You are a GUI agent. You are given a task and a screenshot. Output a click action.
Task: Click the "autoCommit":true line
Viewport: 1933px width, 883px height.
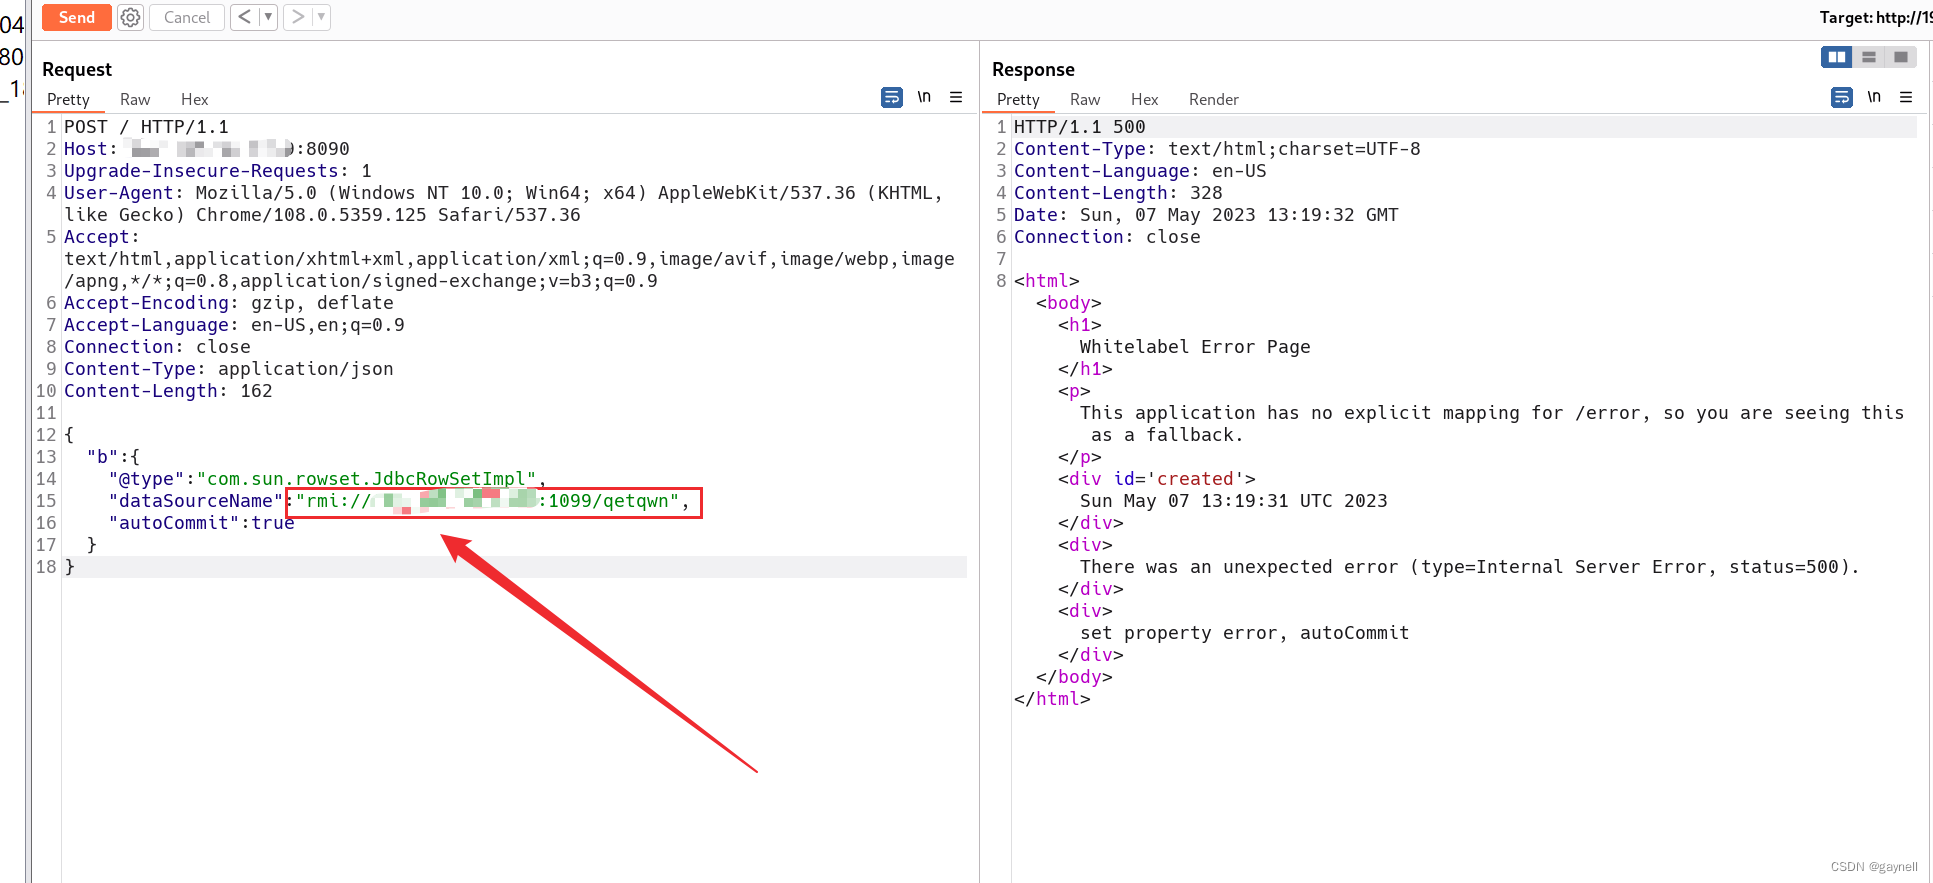click(x=201, y=523)
